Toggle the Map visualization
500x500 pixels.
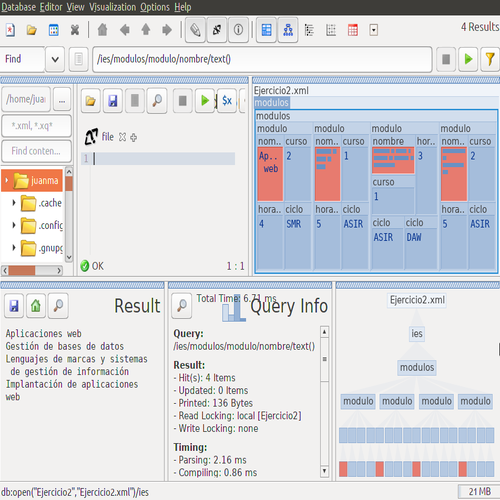coord(266,30)
